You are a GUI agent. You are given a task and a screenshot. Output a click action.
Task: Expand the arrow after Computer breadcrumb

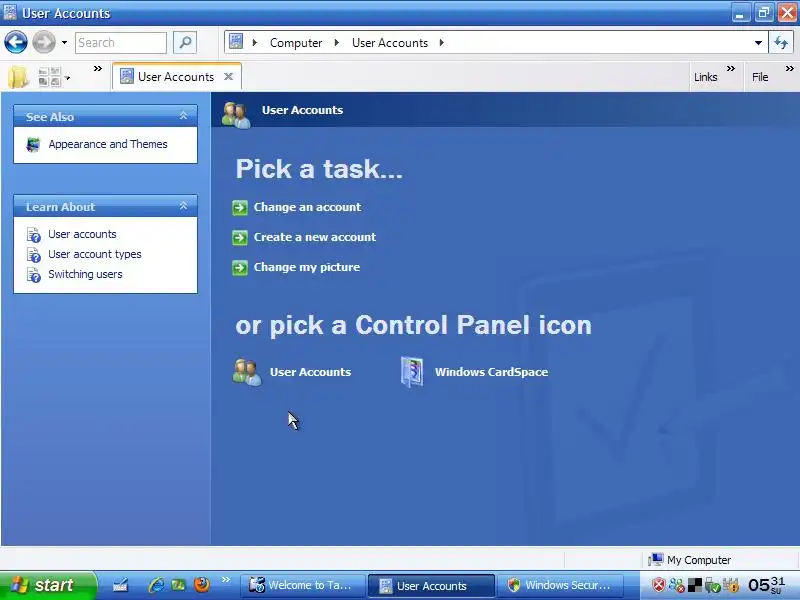pos(336,42)
